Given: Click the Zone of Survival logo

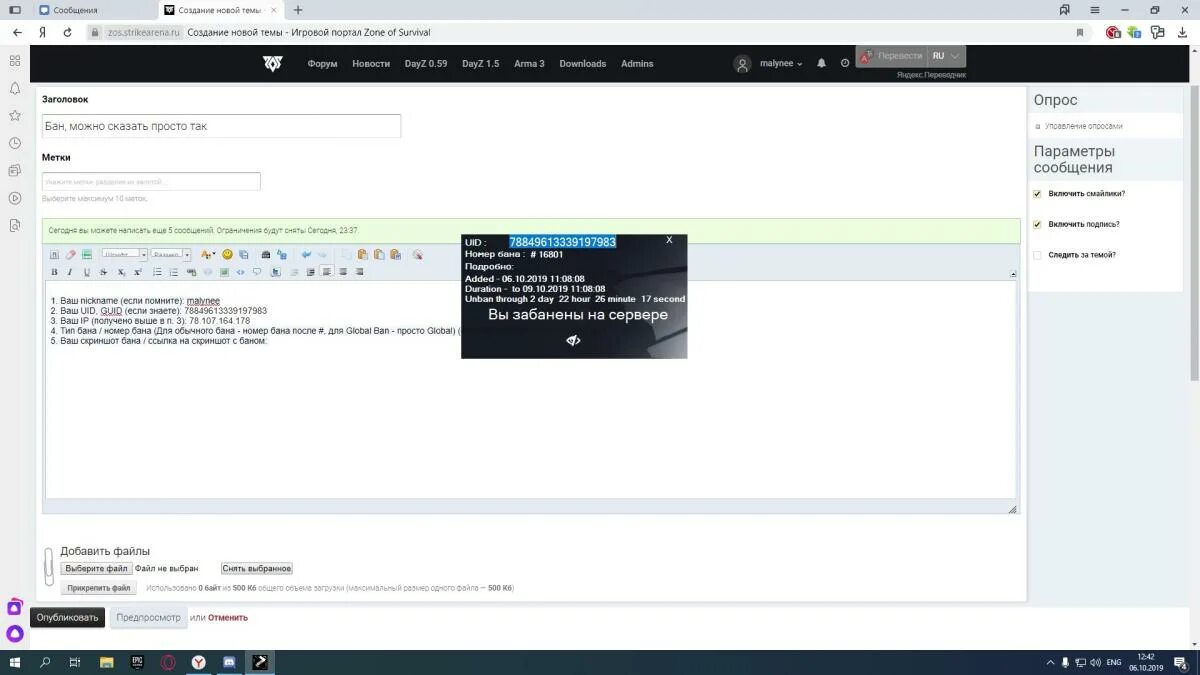Looking at the screenshot, I should tap(272, 63).
